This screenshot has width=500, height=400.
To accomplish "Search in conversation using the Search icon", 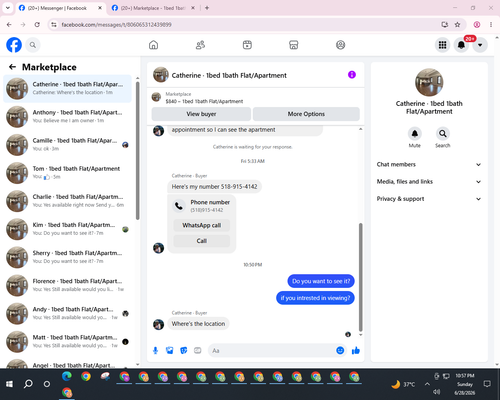I will click(x=443, y=134).
